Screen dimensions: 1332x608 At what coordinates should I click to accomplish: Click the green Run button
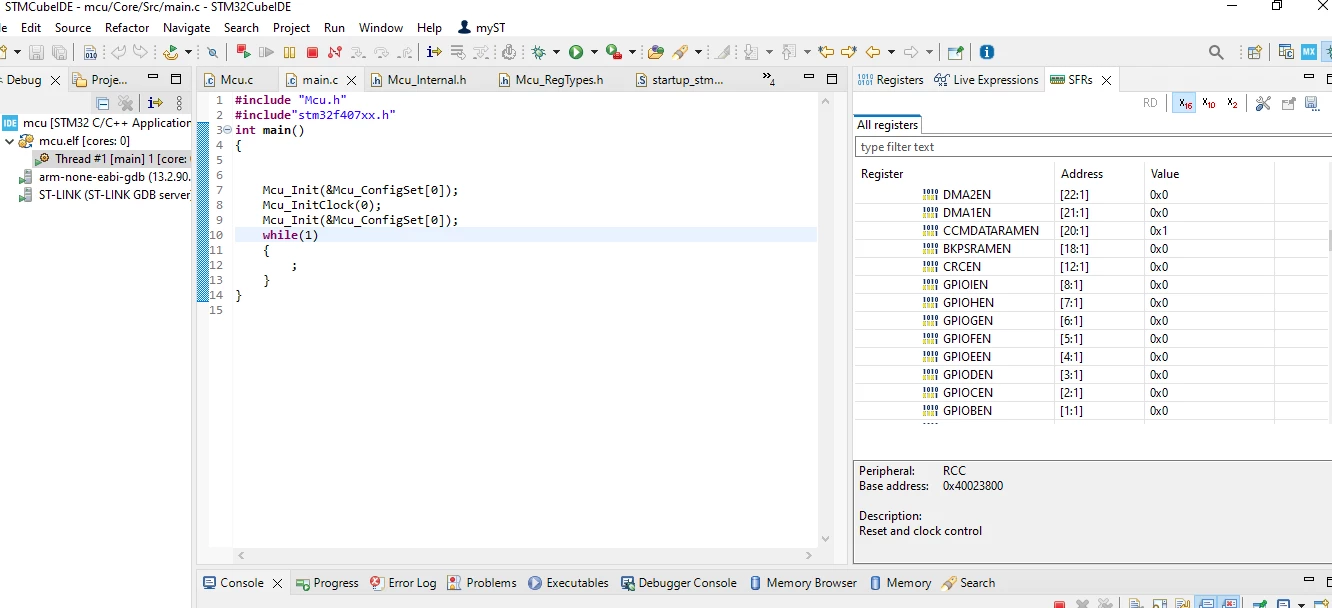click(x=576, y=52)
